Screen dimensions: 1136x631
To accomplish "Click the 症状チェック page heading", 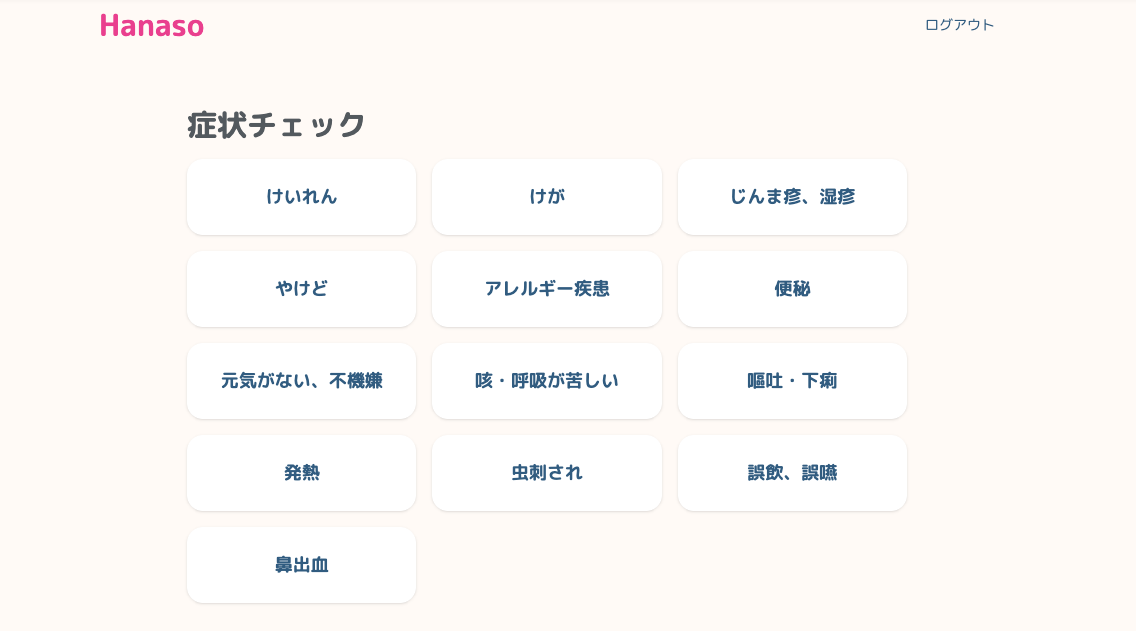I will 276,125.
